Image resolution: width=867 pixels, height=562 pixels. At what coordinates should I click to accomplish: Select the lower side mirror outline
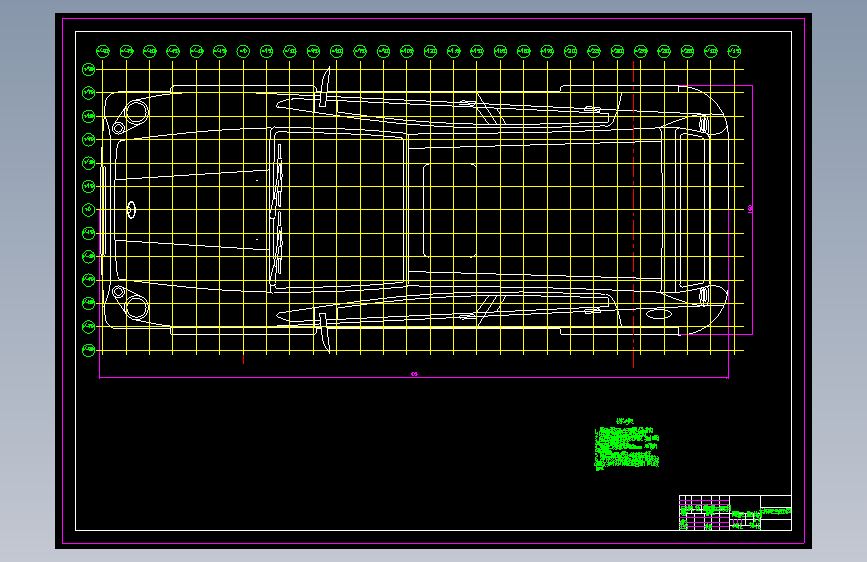click(x=325, y=332)
